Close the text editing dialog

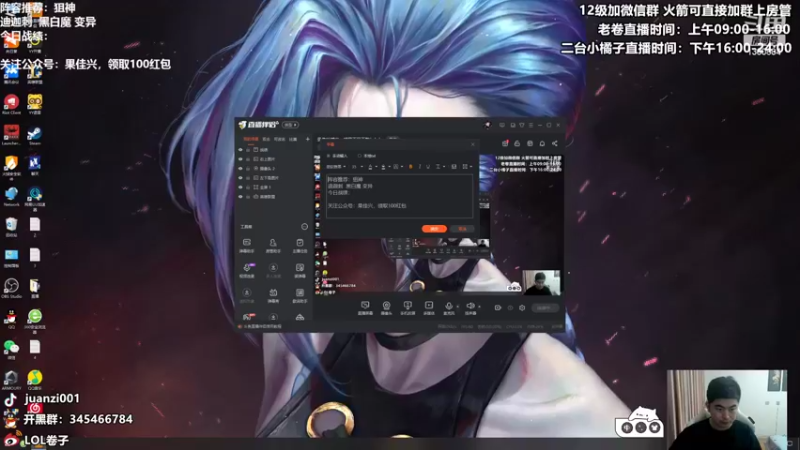473,144
